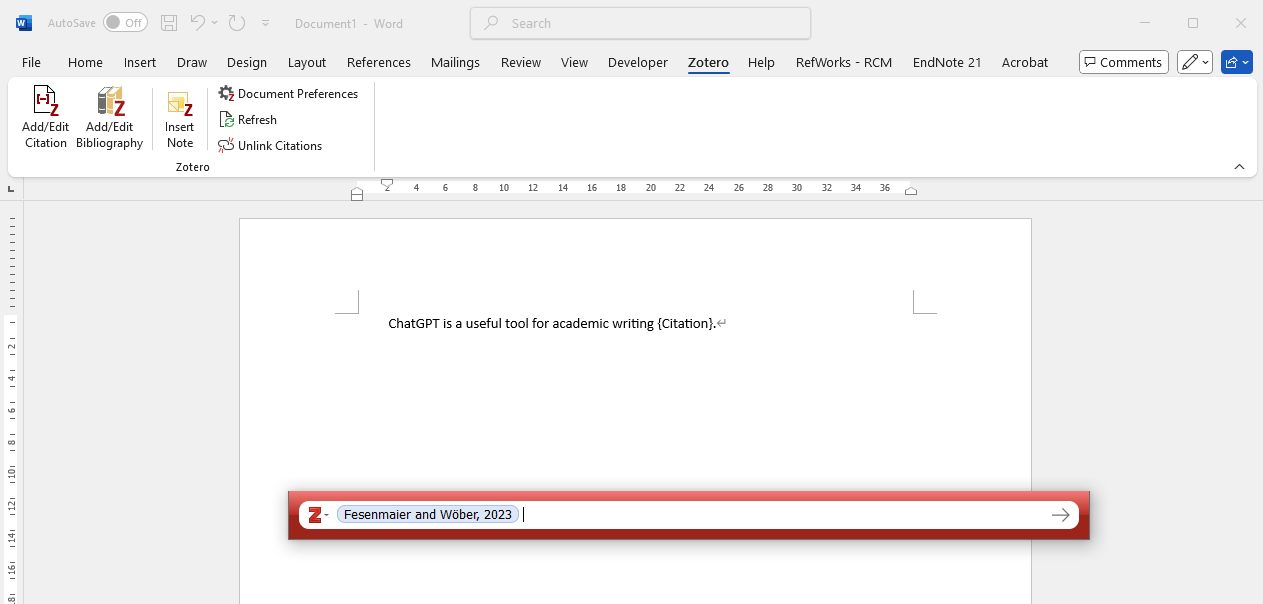Click the Undo icon
The image size is (1263, 604).
tap(198, 23)
